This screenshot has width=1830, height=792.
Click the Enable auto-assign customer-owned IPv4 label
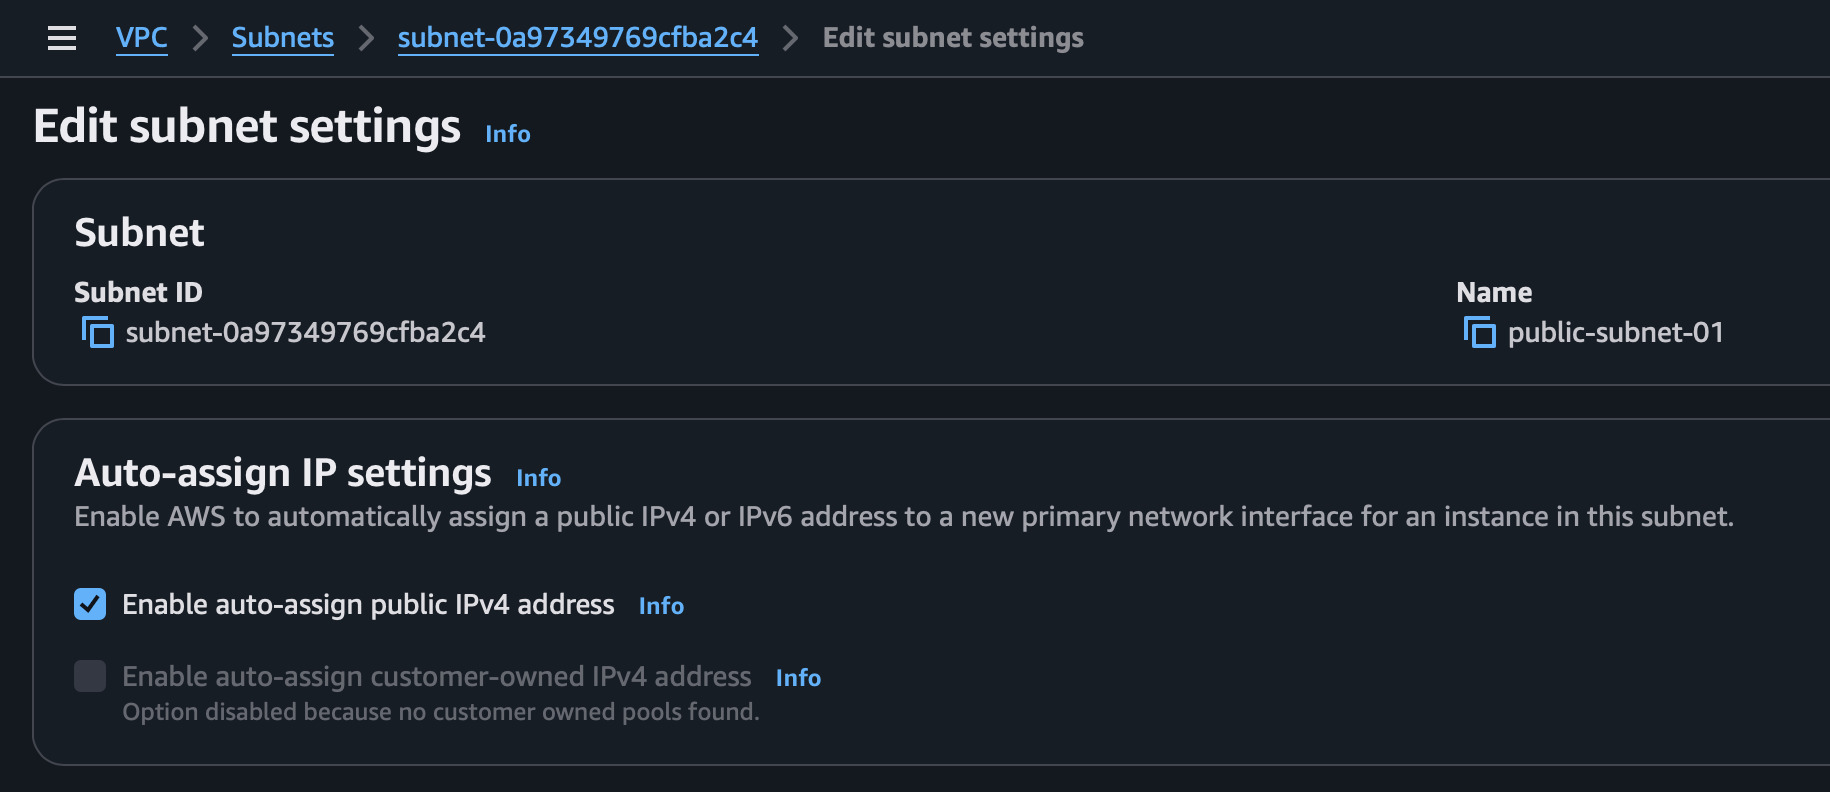[x=436, y=677]
